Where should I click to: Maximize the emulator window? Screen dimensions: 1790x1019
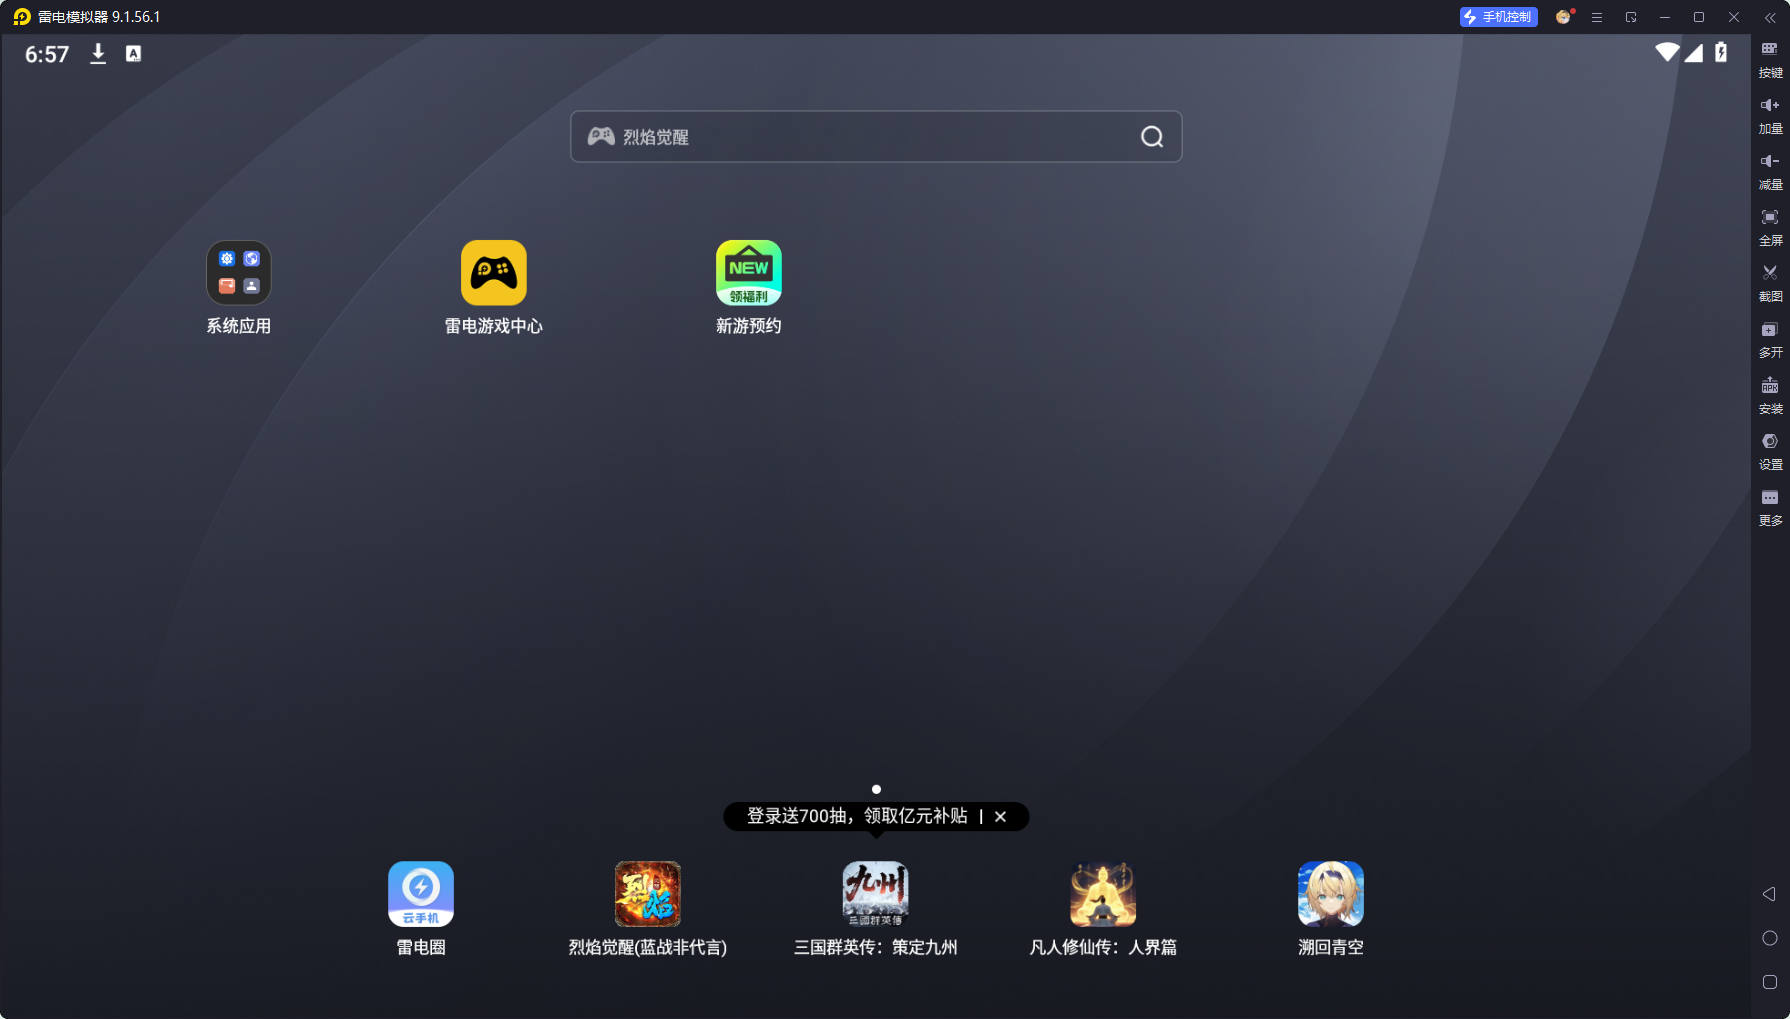pyautogui.click(x=1699, y=17)
